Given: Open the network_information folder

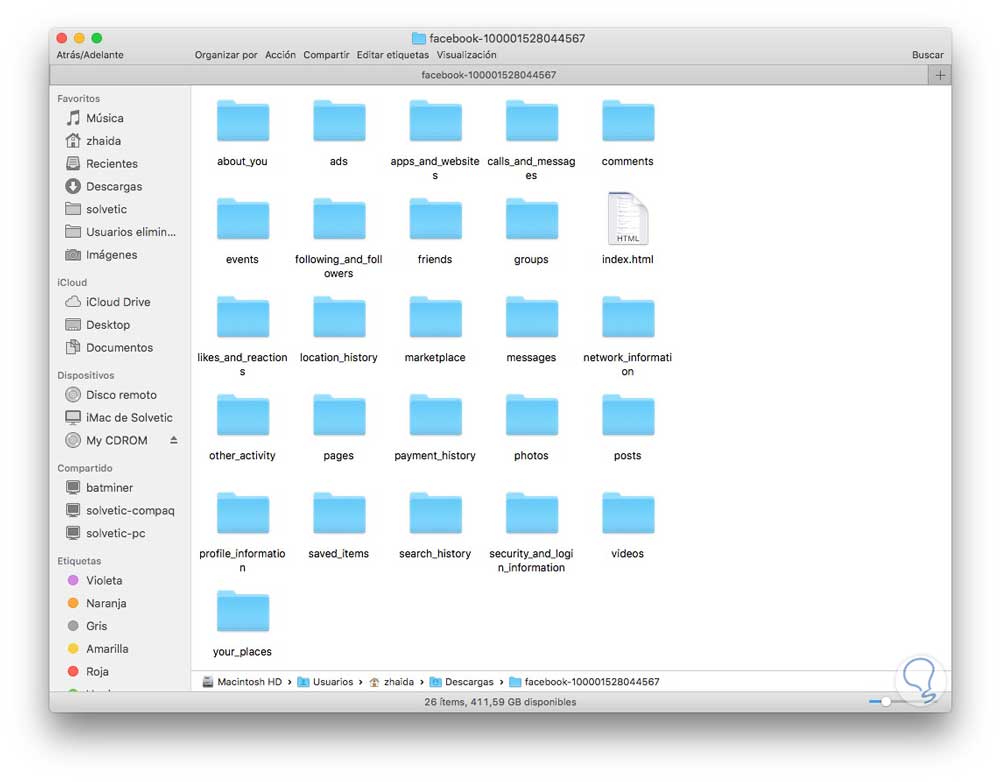Looking at the screenshot, I should [628, 318].
